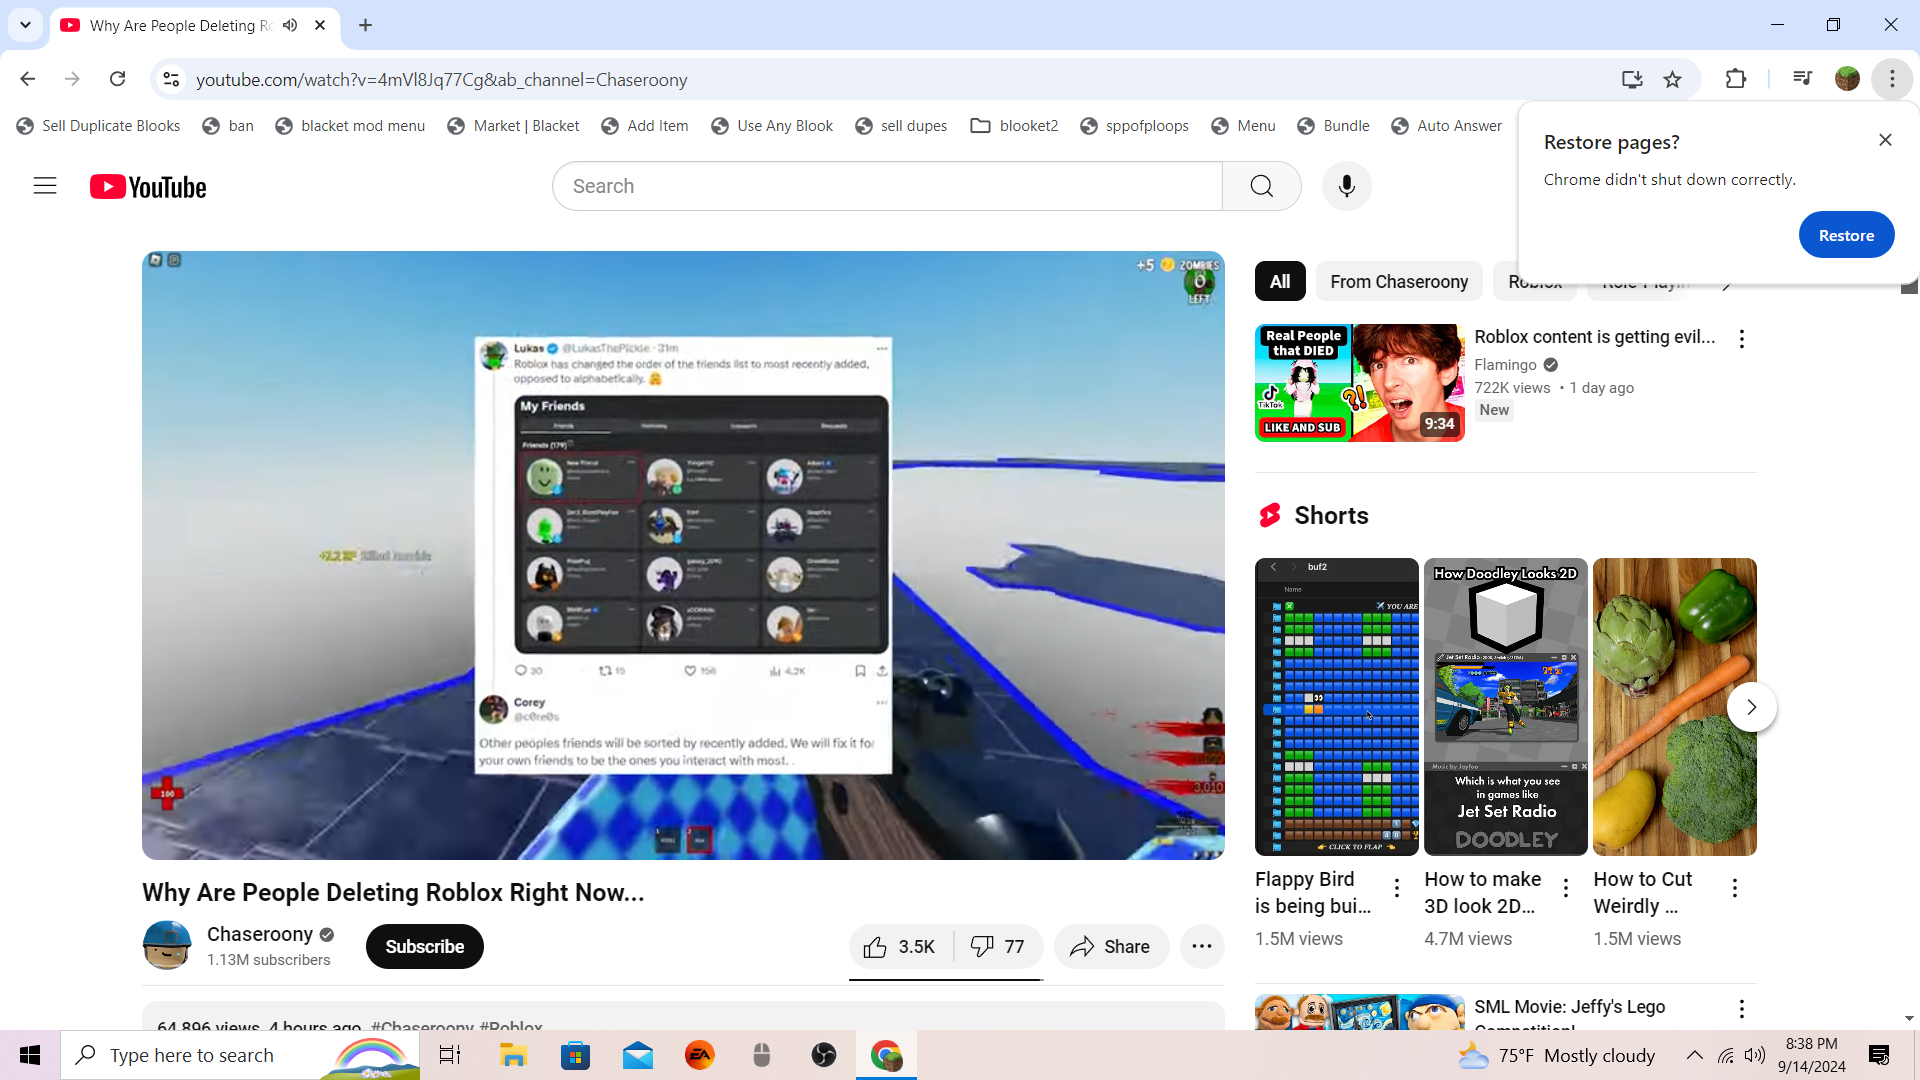Open more actions ellipsis under video
1920x1080 pixels.
pos(1201,947)
